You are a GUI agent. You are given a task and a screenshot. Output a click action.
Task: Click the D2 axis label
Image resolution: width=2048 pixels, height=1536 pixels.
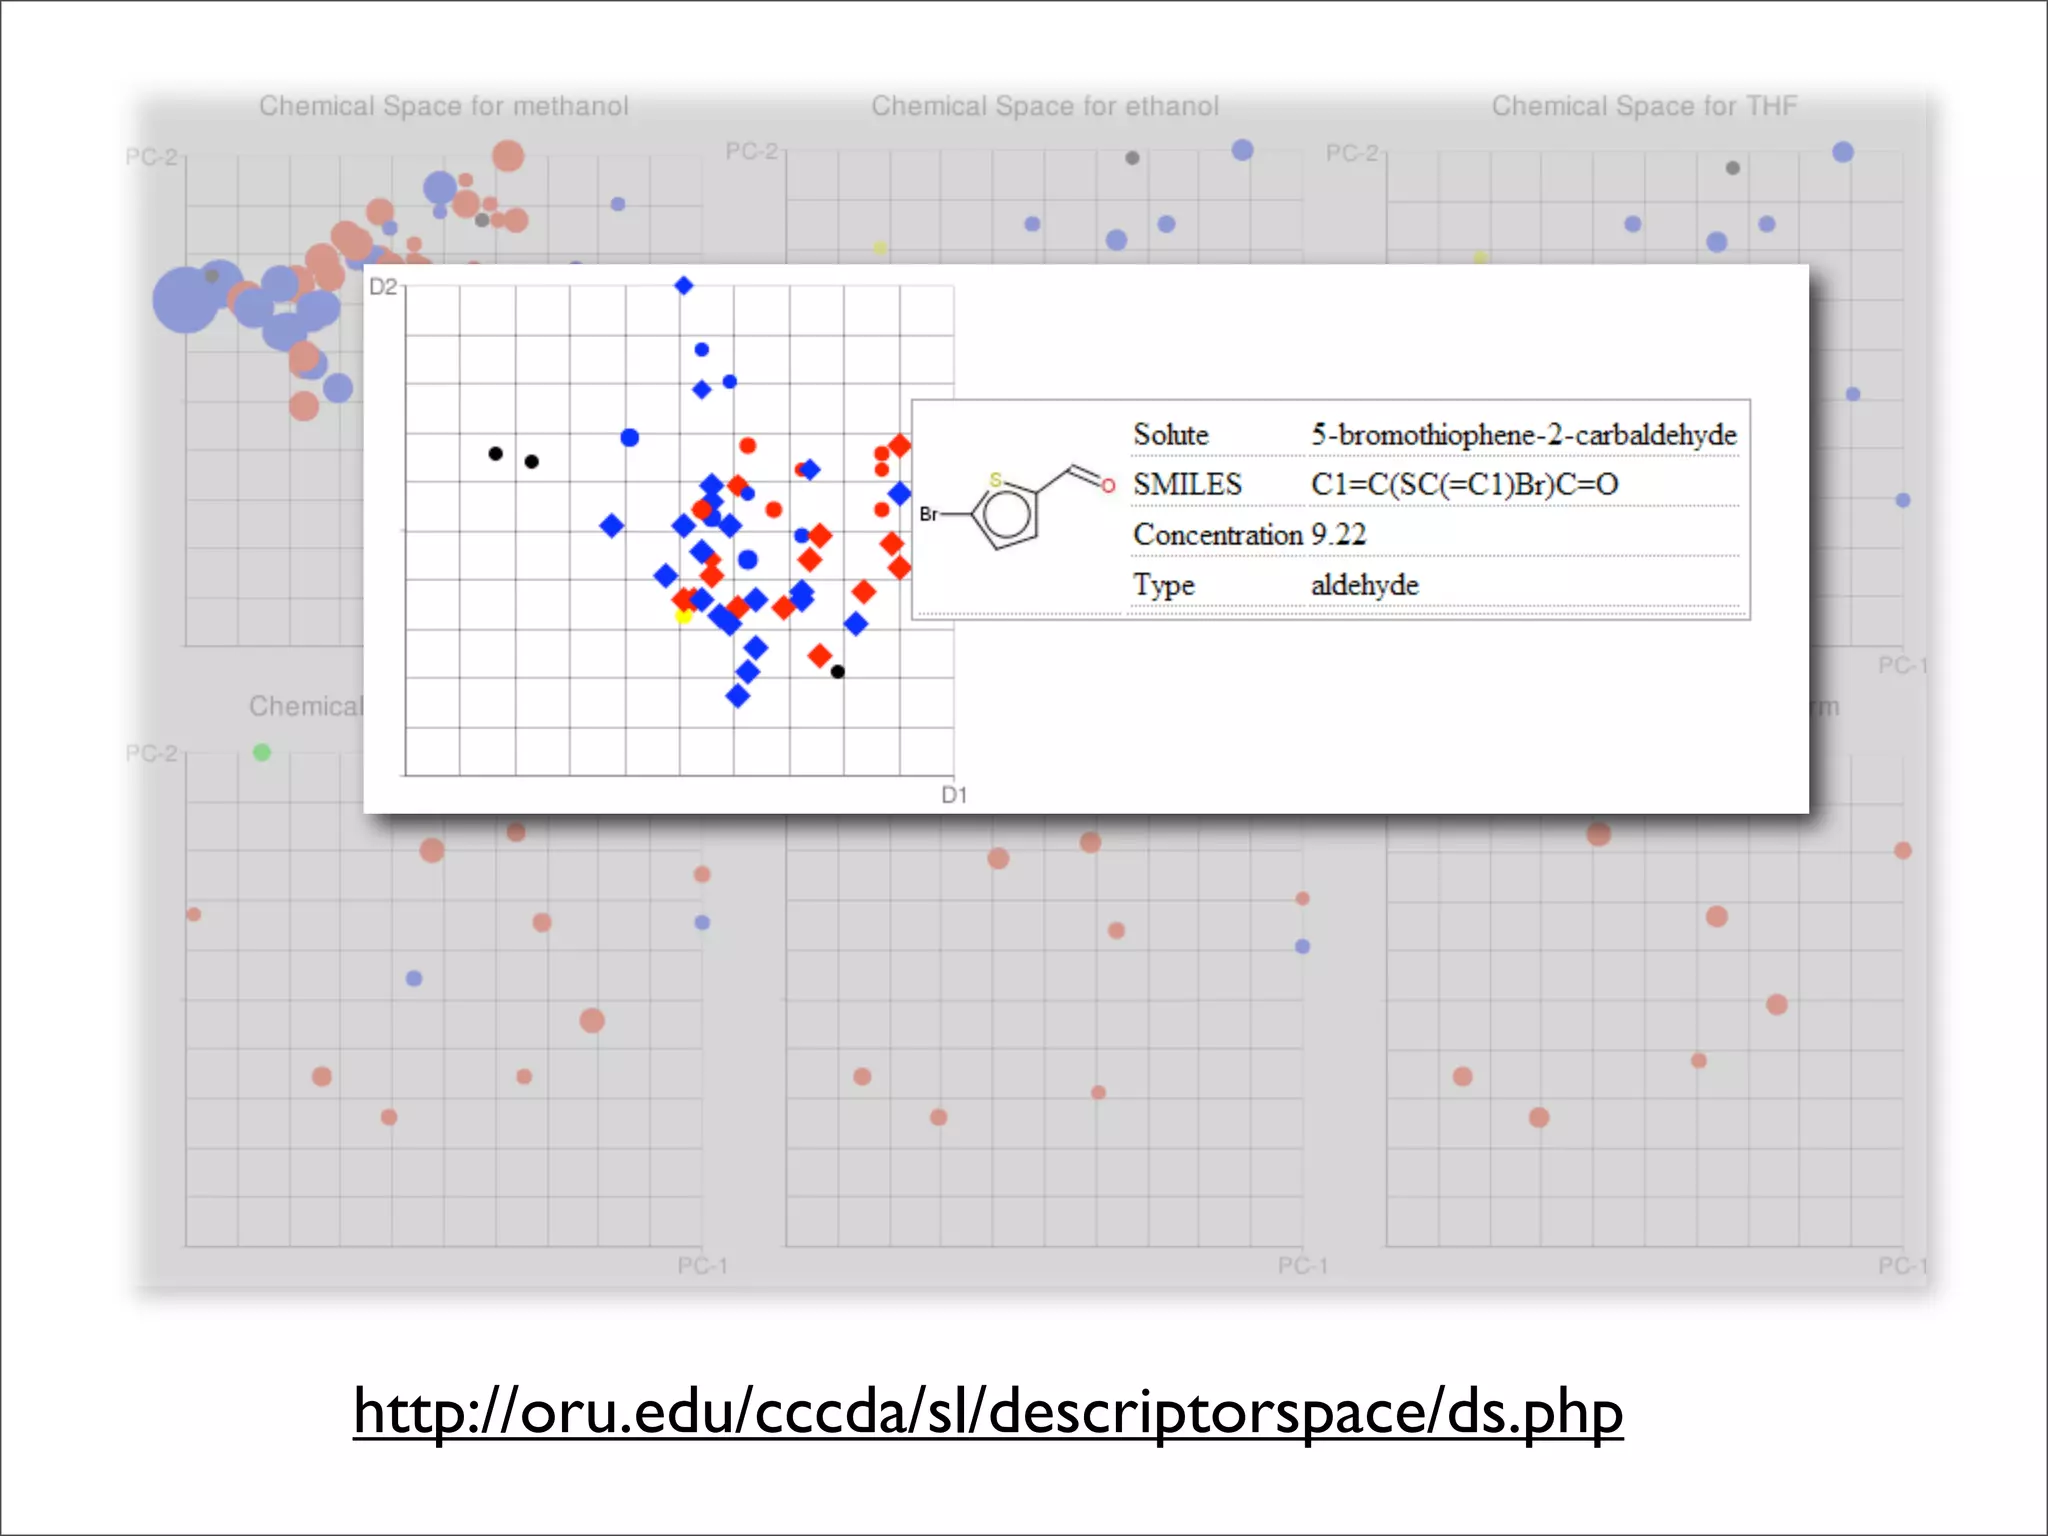tap(383, 287)
